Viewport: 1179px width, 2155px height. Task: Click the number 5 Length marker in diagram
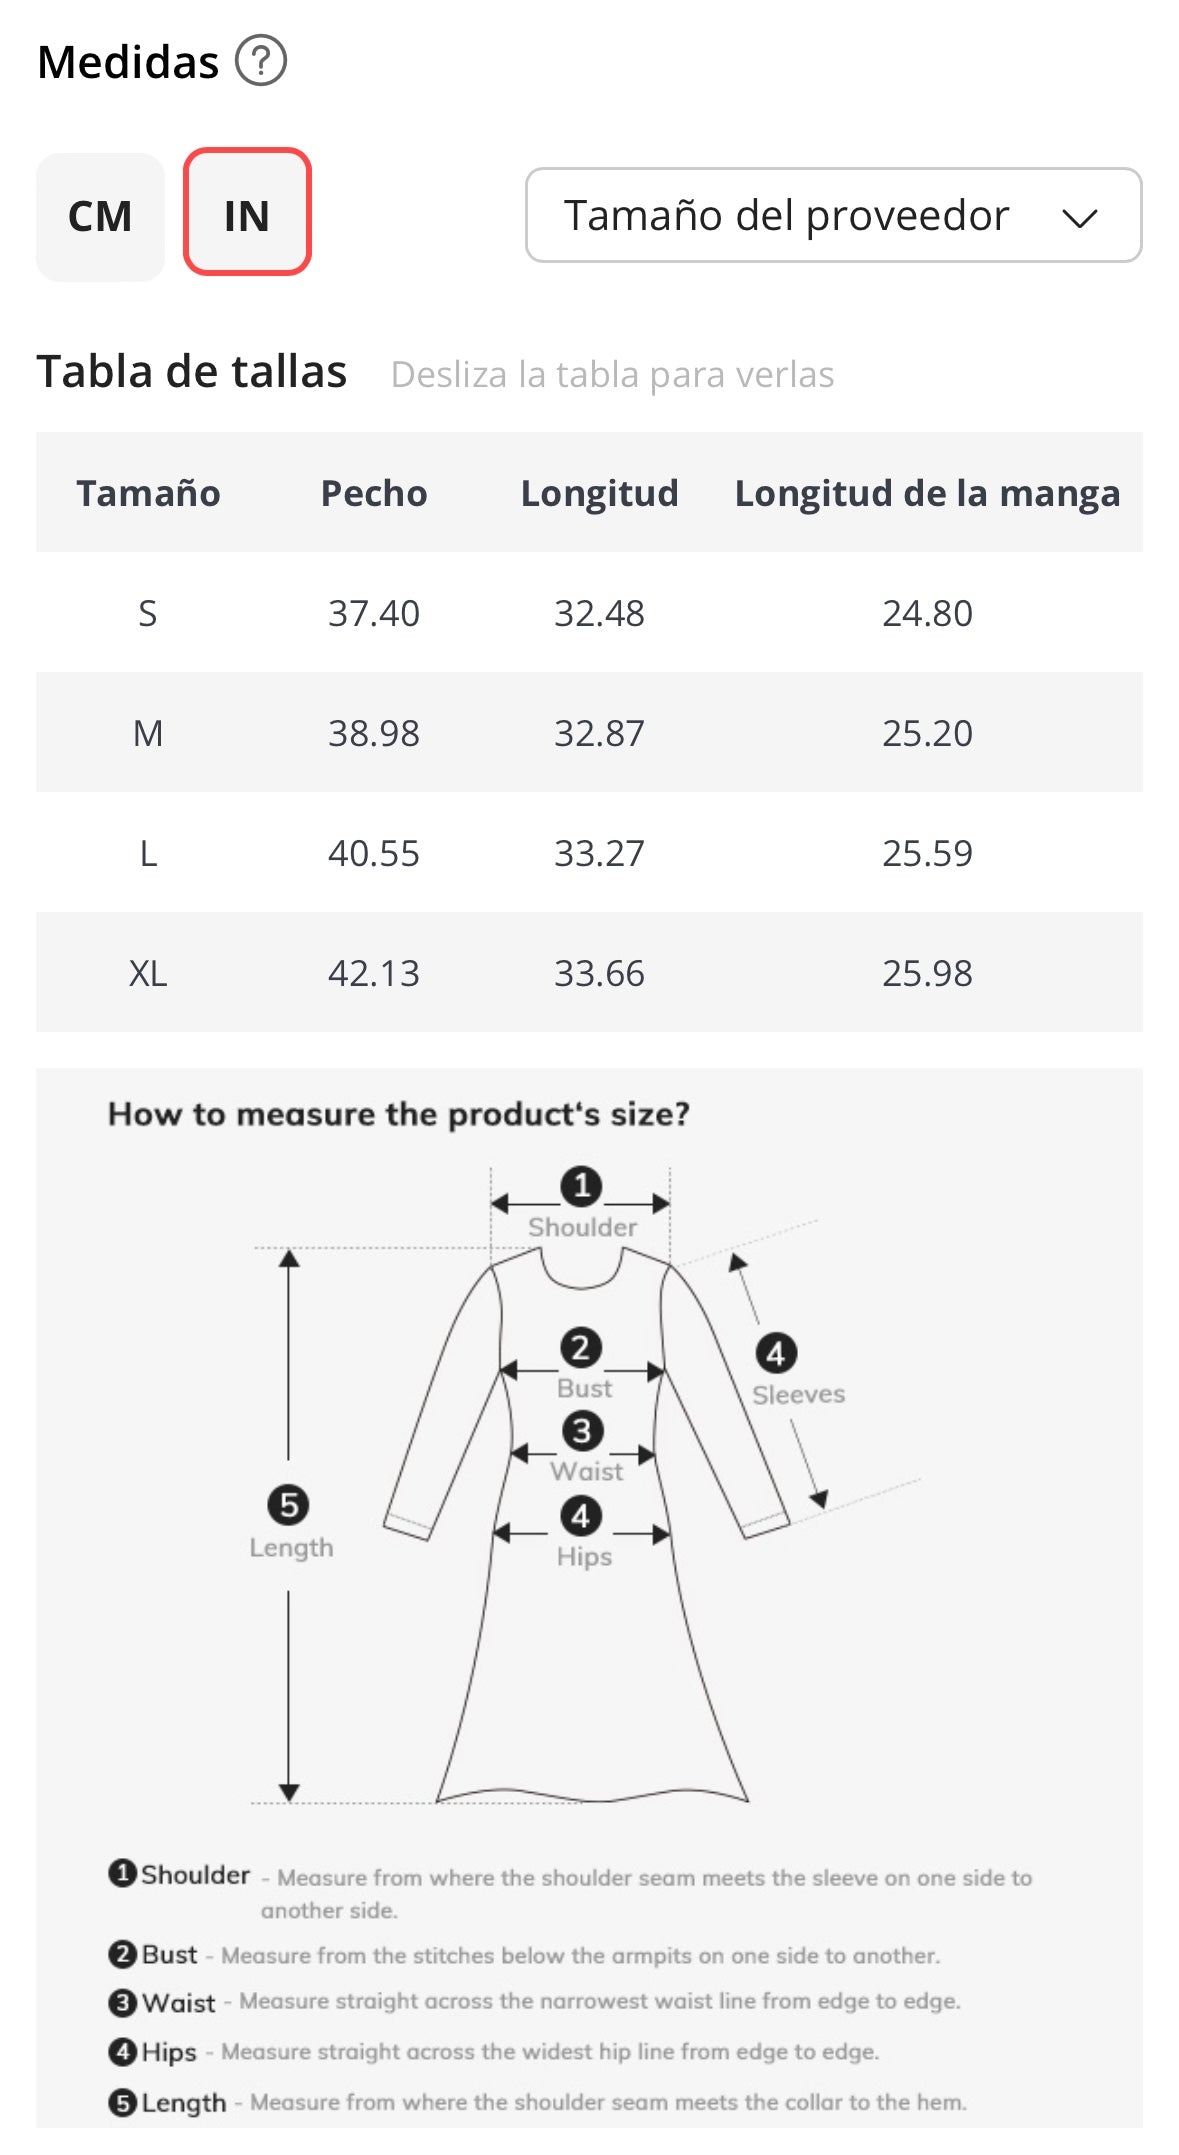[288, 1504]
